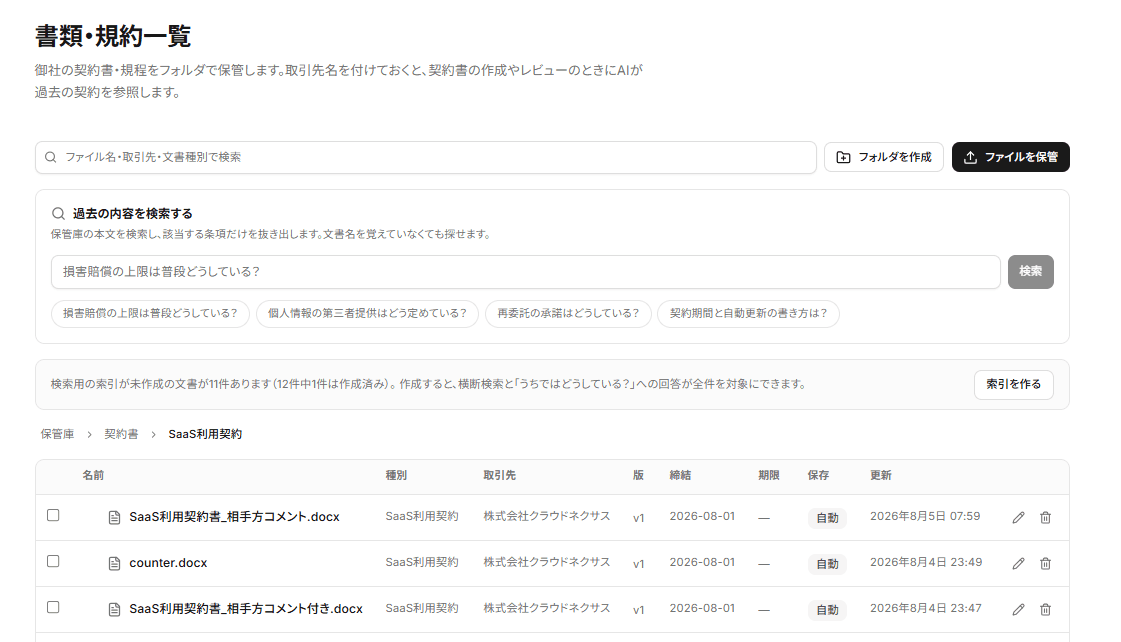Click the 締結 column header
Viewport: 1121px width, 642px height.
coord(680,475)
